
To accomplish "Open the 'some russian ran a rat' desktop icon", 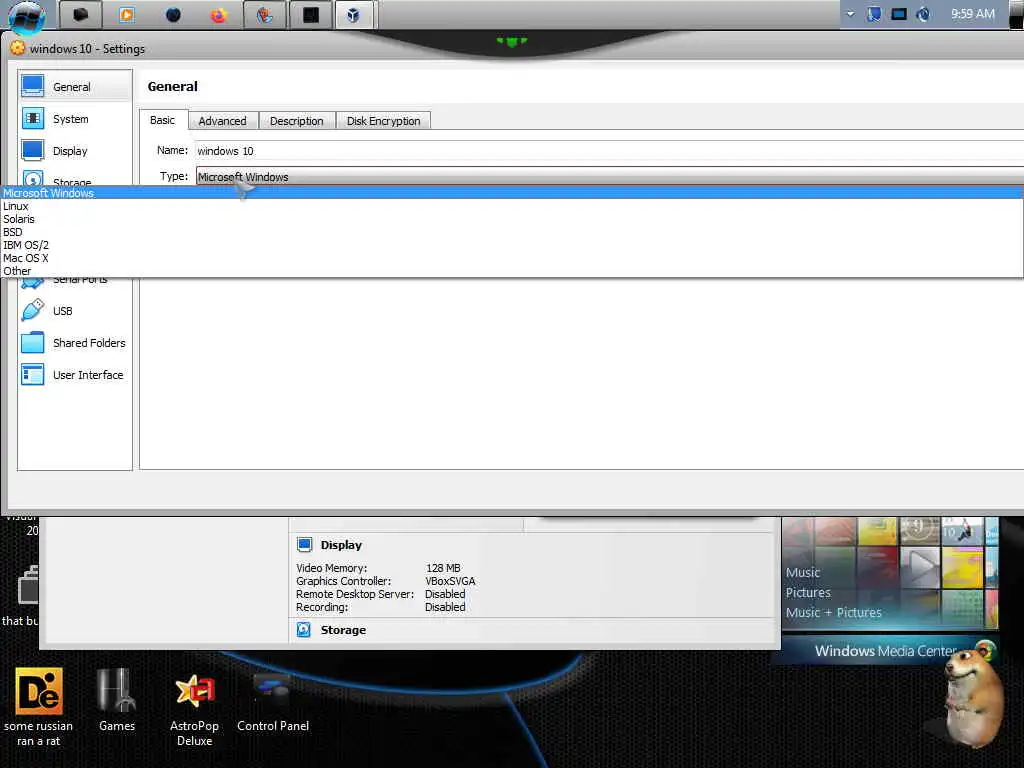I will pyautogui.click(x=39, y=707).
